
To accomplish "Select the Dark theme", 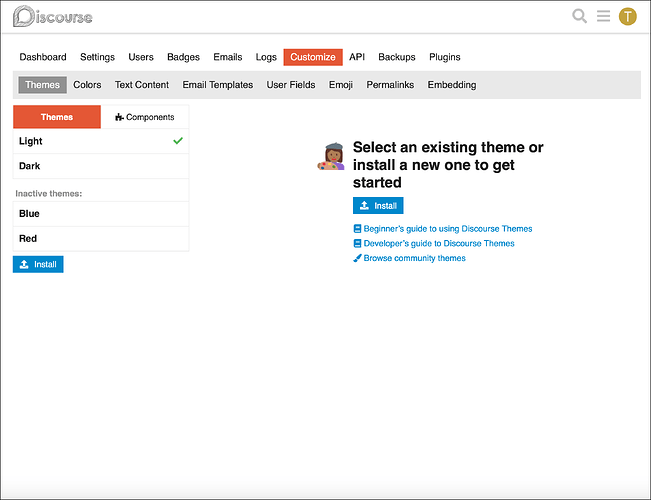I will [101, 166].
